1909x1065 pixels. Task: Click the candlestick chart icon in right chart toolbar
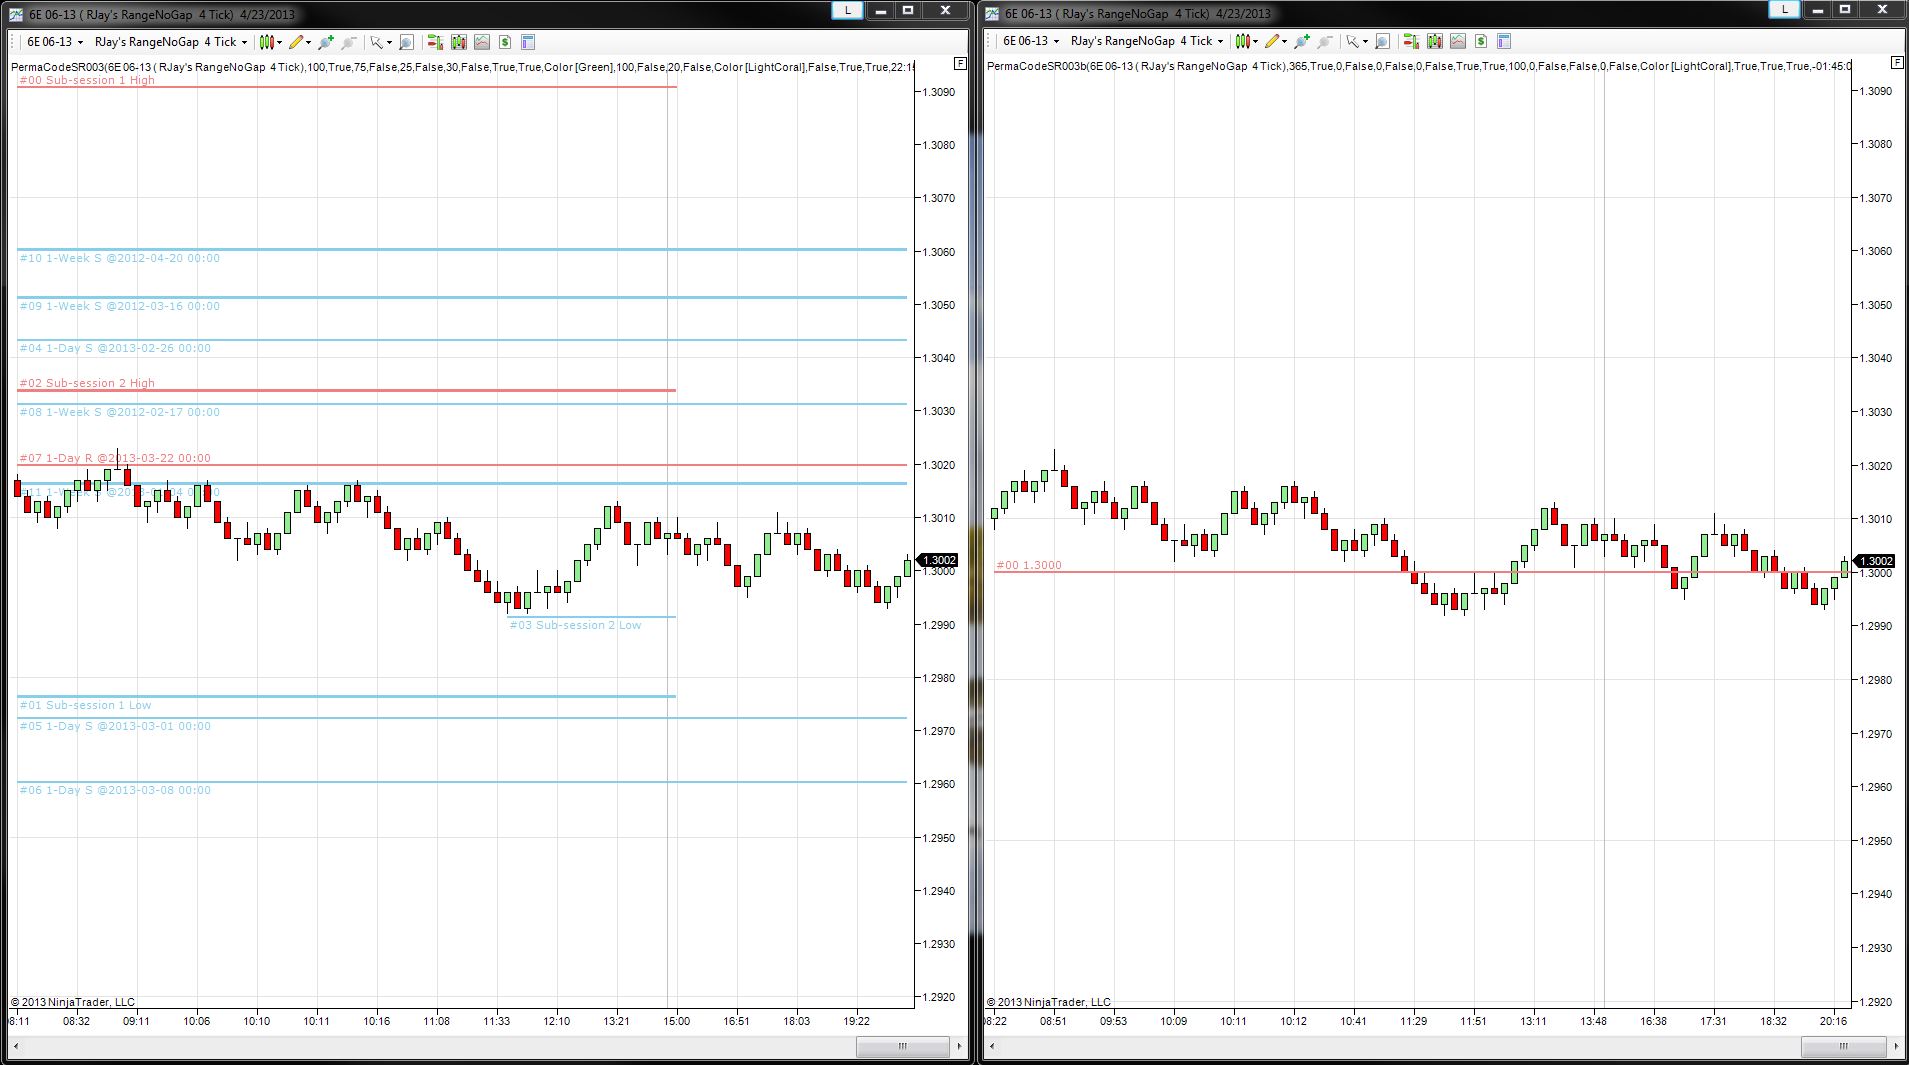pyautogui.click(x=1435, y=41)
